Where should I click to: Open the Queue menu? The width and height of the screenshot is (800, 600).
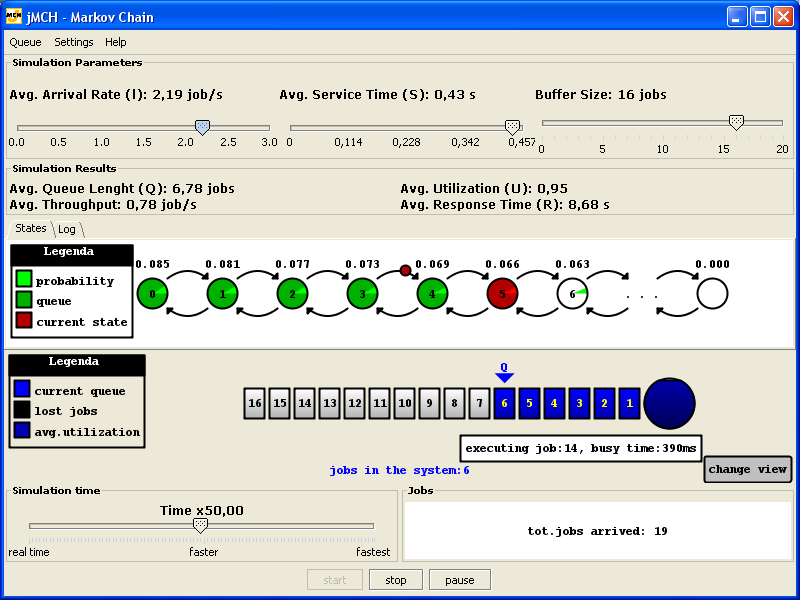tap(26, 42)
